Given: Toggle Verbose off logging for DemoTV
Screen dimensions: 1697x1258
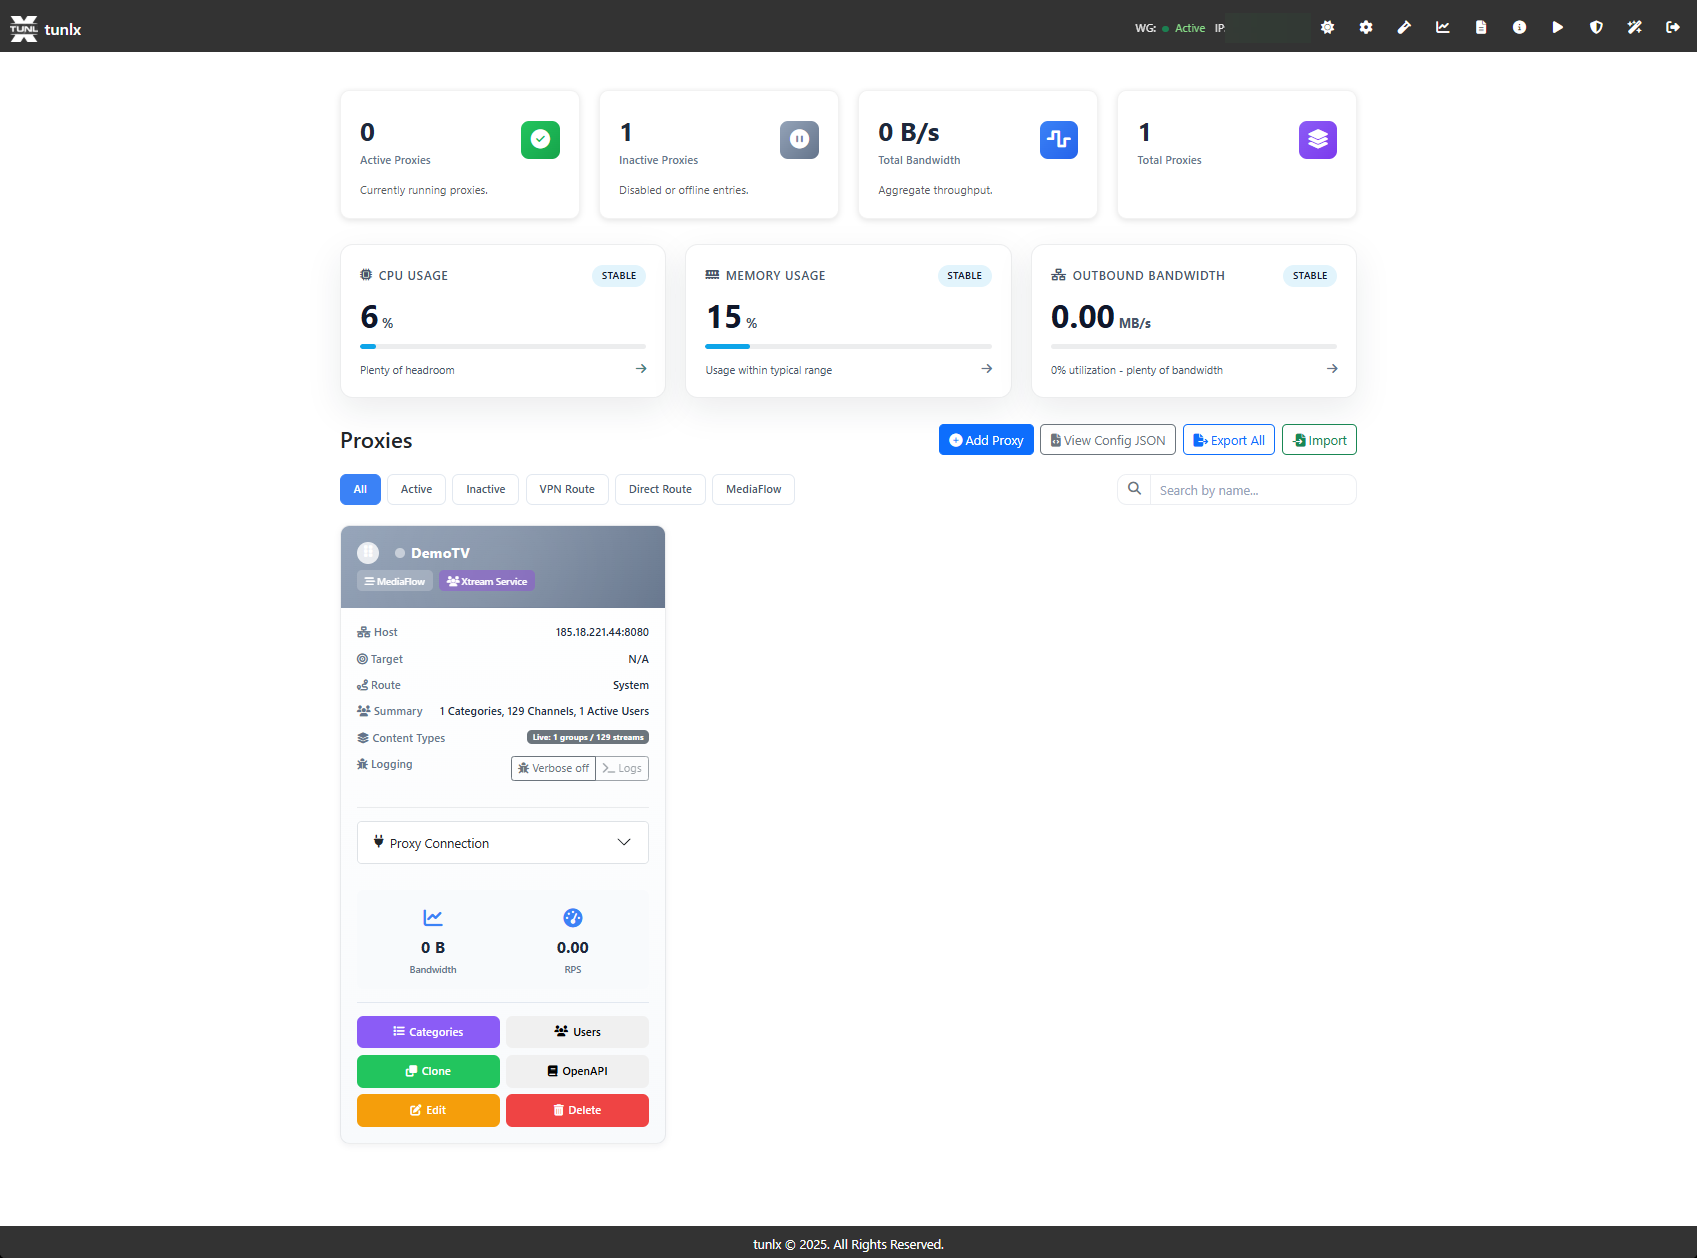Looking at the screenshot, I should click(553, 768).
